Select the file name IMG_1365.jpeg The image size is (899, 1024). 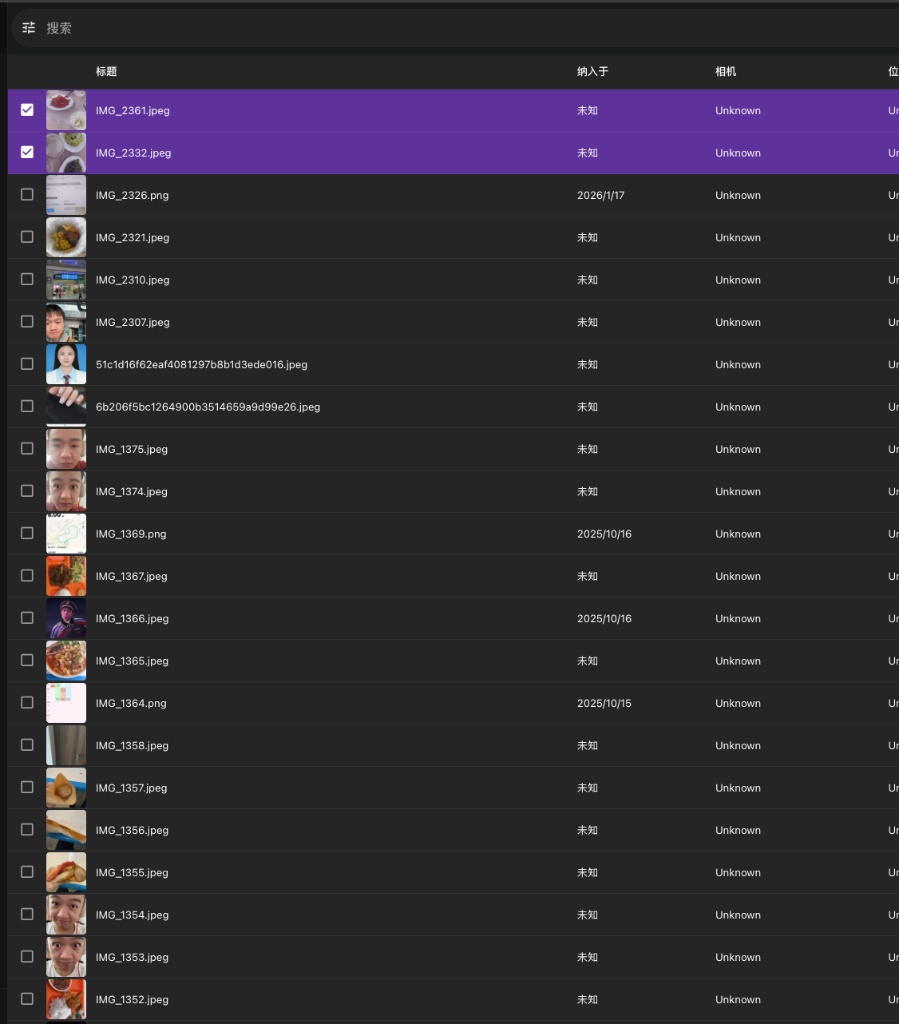pos(132,661)
